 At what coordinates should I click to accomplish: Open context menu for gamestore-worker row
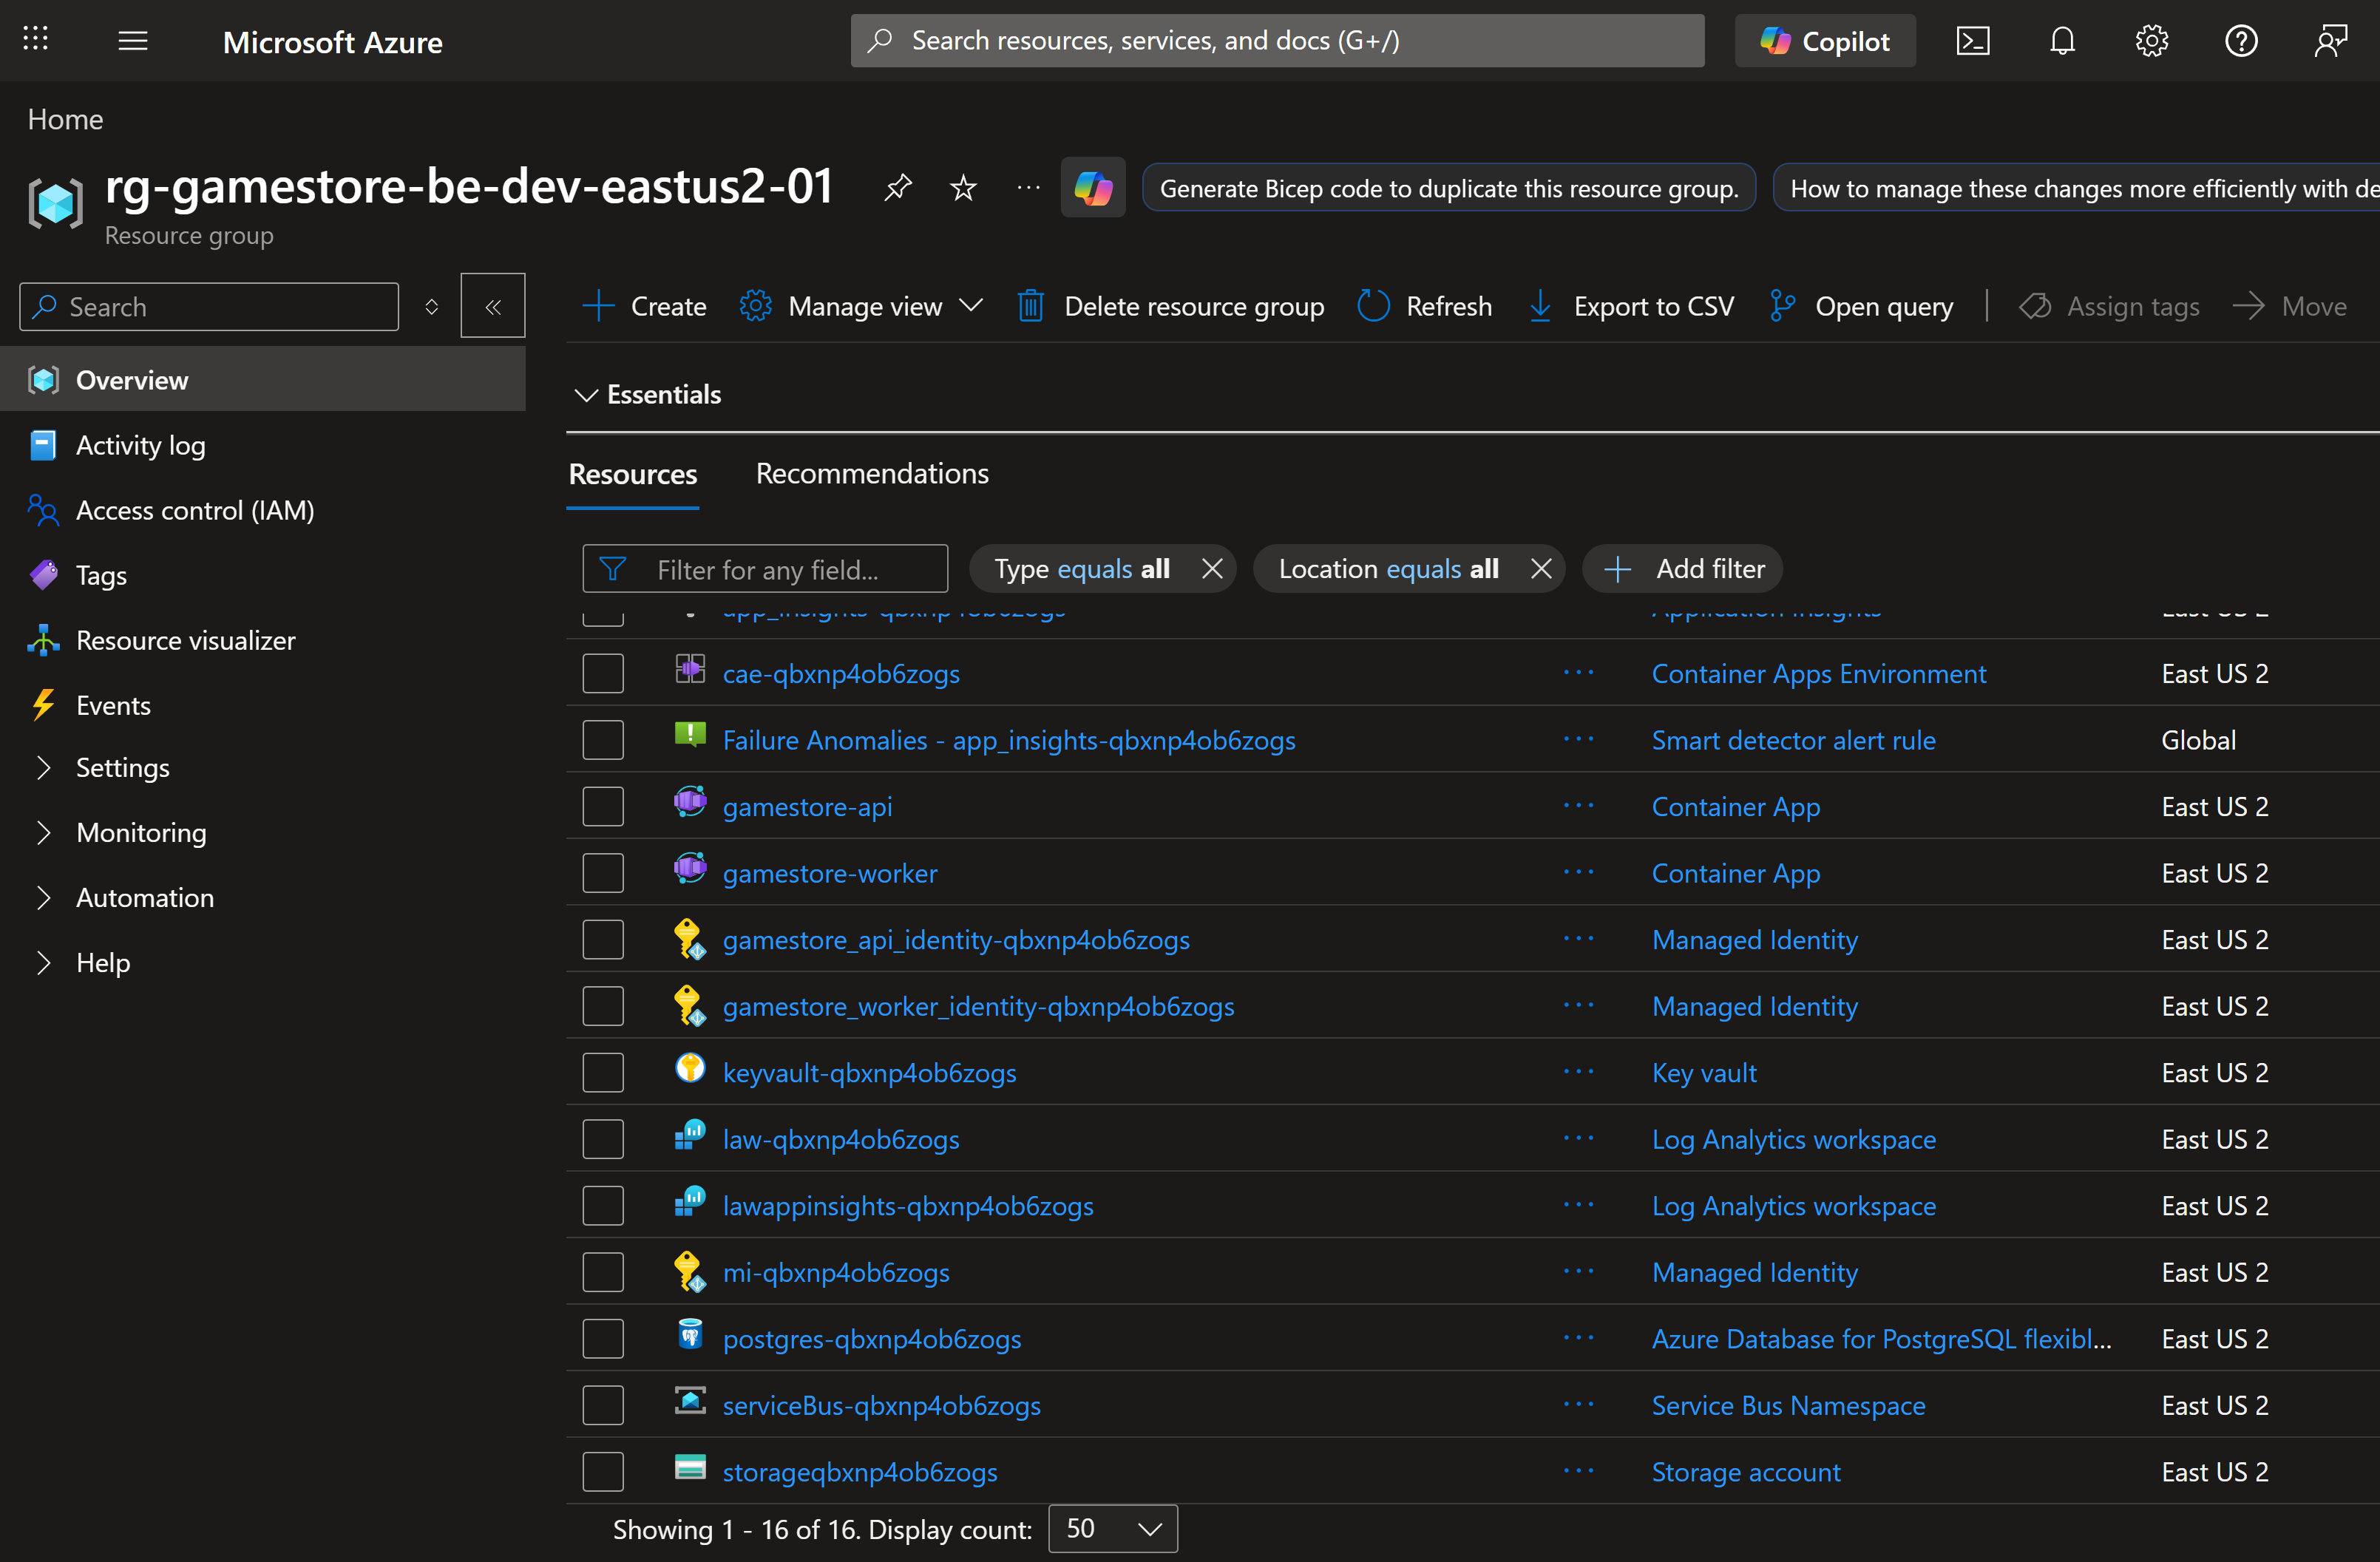click(1579, 872)
